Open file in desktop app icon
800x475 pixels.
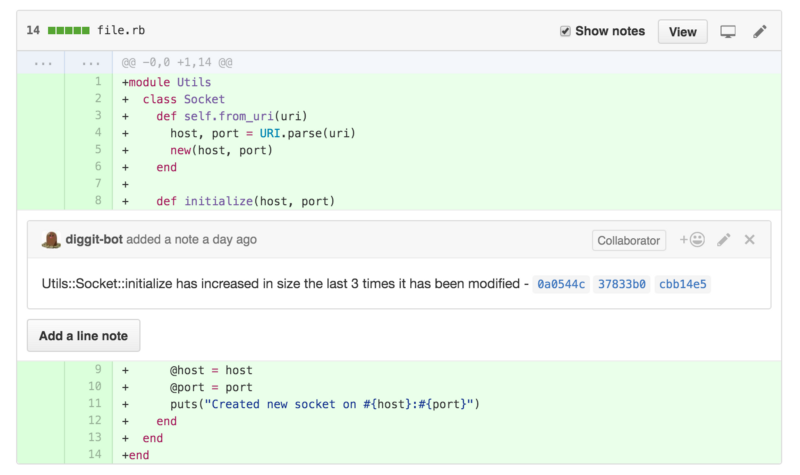tap(728, 31)
